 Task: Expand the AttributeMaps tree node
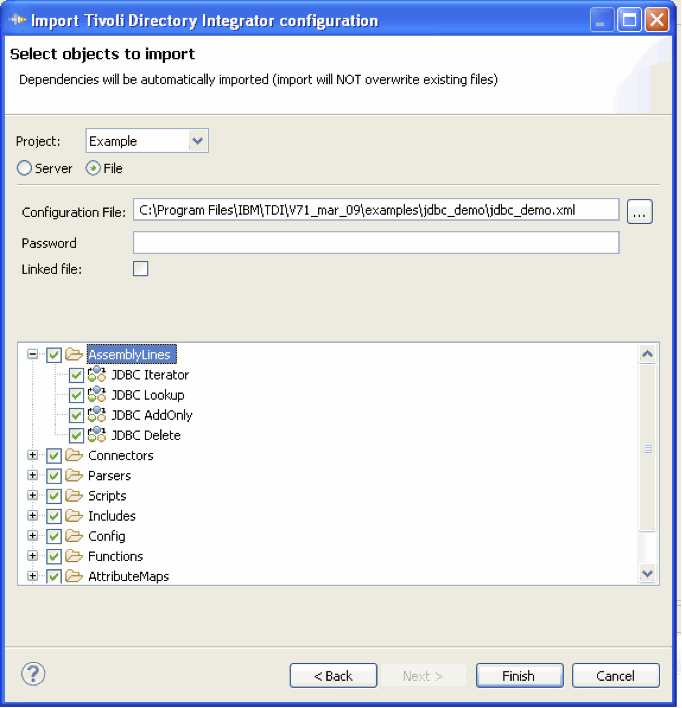pyautogui.click(x=32, y=576)
